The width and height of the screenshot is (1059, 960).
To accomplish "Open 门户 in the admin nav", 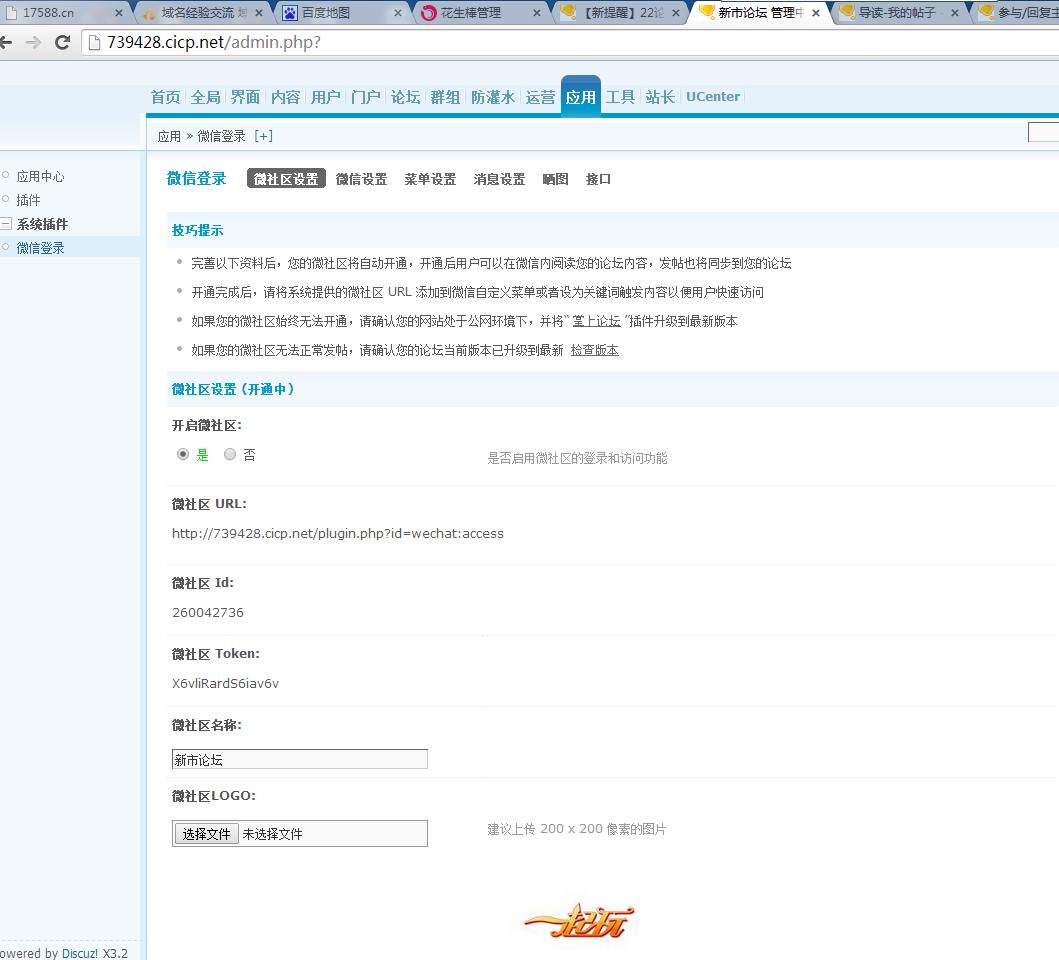I will coord(365,97).
